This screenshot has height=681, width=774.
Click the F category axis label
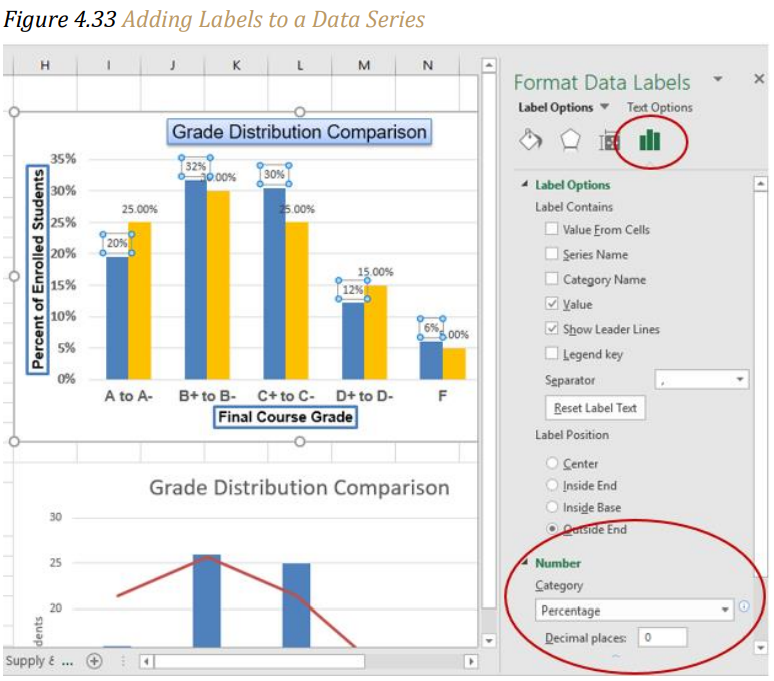(x=442, y=396)
